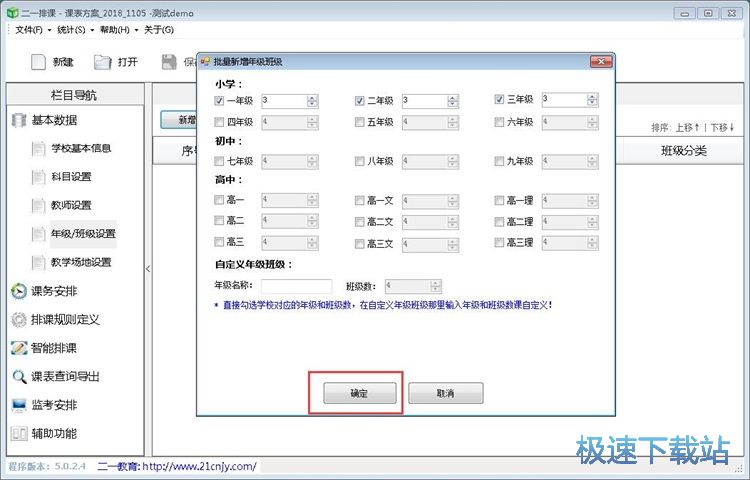Check the 高一文 checkbox
Screen dimensions: 750x480
click(359, 200)
